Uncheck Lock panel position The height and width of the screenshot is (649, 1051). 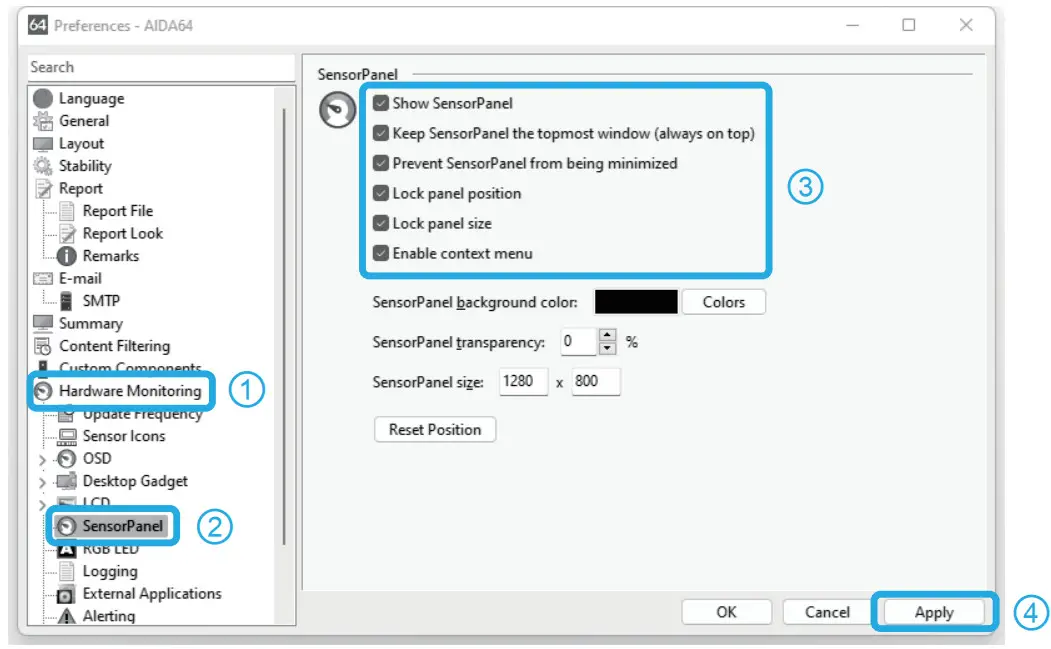click(x=381, y=193)
